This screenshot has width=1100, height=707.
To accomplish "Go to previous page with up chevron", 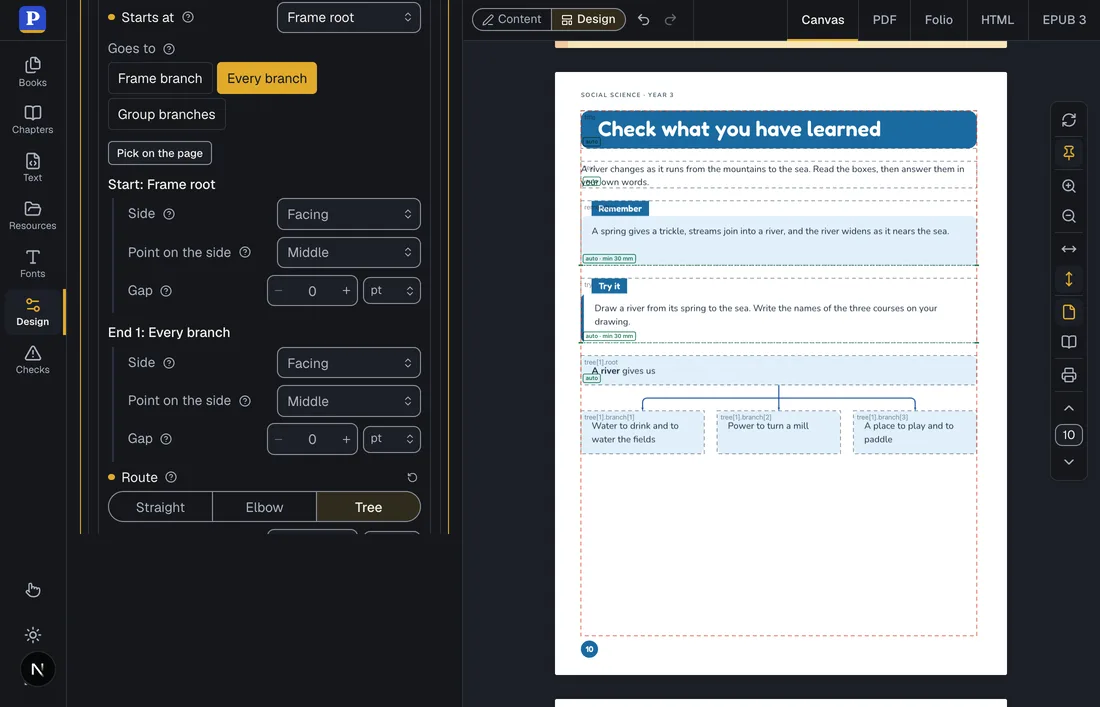I will [x=1068, y=408].
